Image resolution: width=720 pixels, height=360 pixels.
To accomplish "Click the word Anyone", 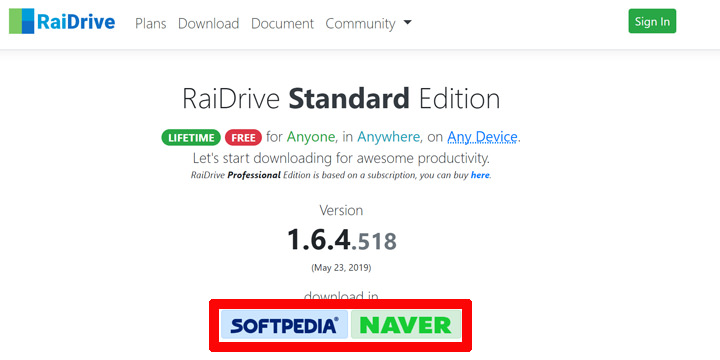I will pyautogui.click(x=310, y=137).
